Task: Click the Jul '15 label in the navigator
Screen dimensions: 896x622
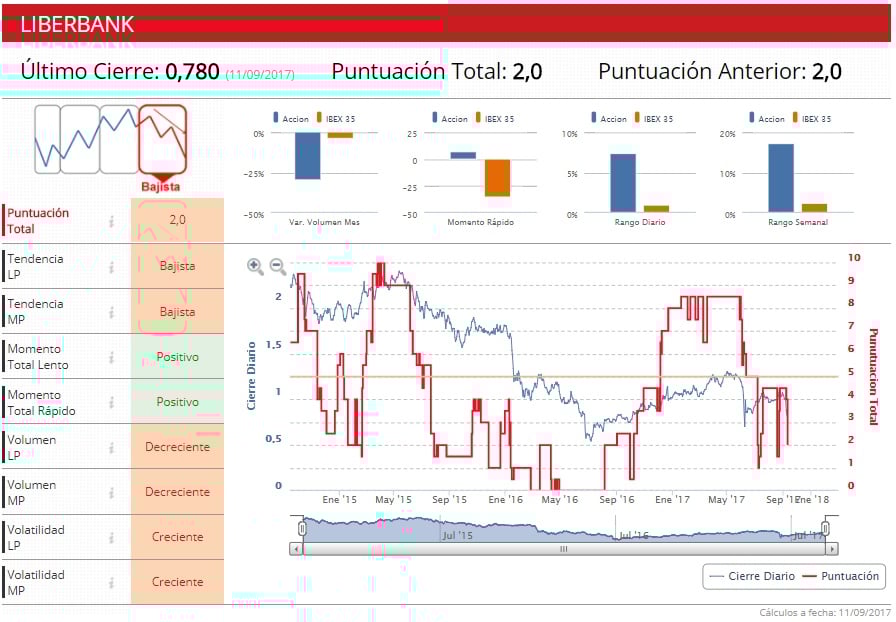Action: [x=458, y=536]
